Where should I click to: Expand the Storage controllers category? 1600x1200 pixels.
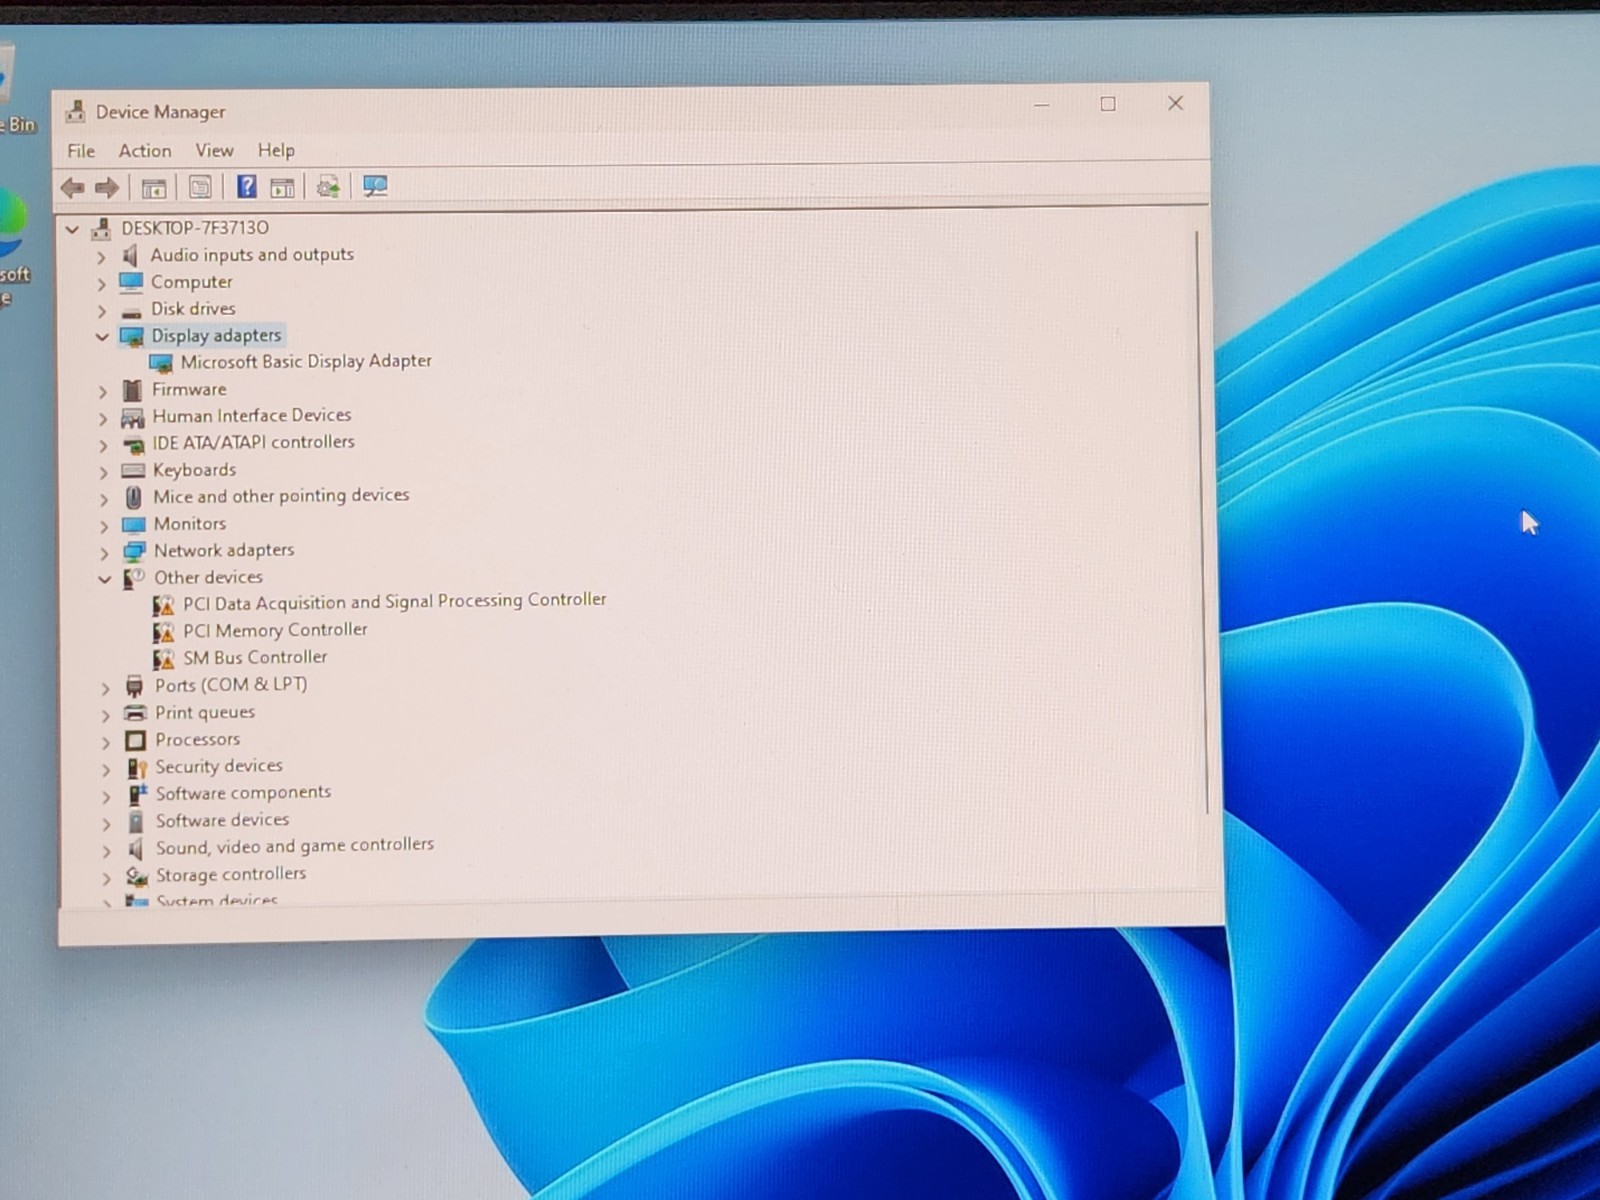coord(107,878)
